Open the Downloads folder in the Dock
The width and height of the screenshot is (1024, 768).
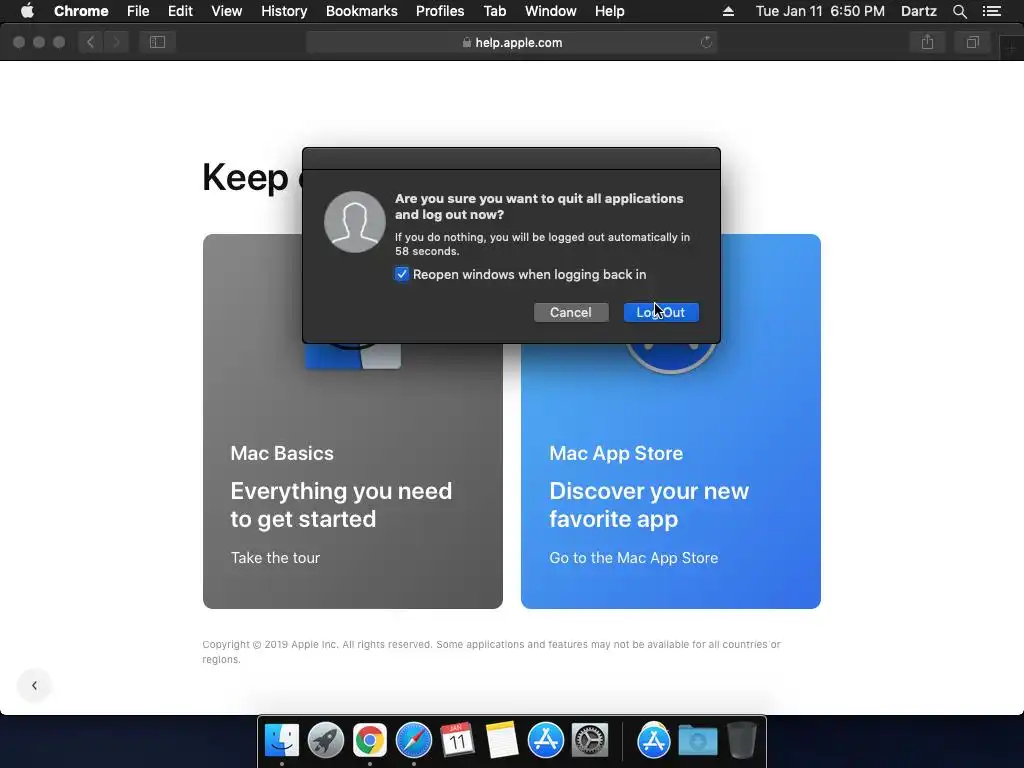tap(697, 741)
